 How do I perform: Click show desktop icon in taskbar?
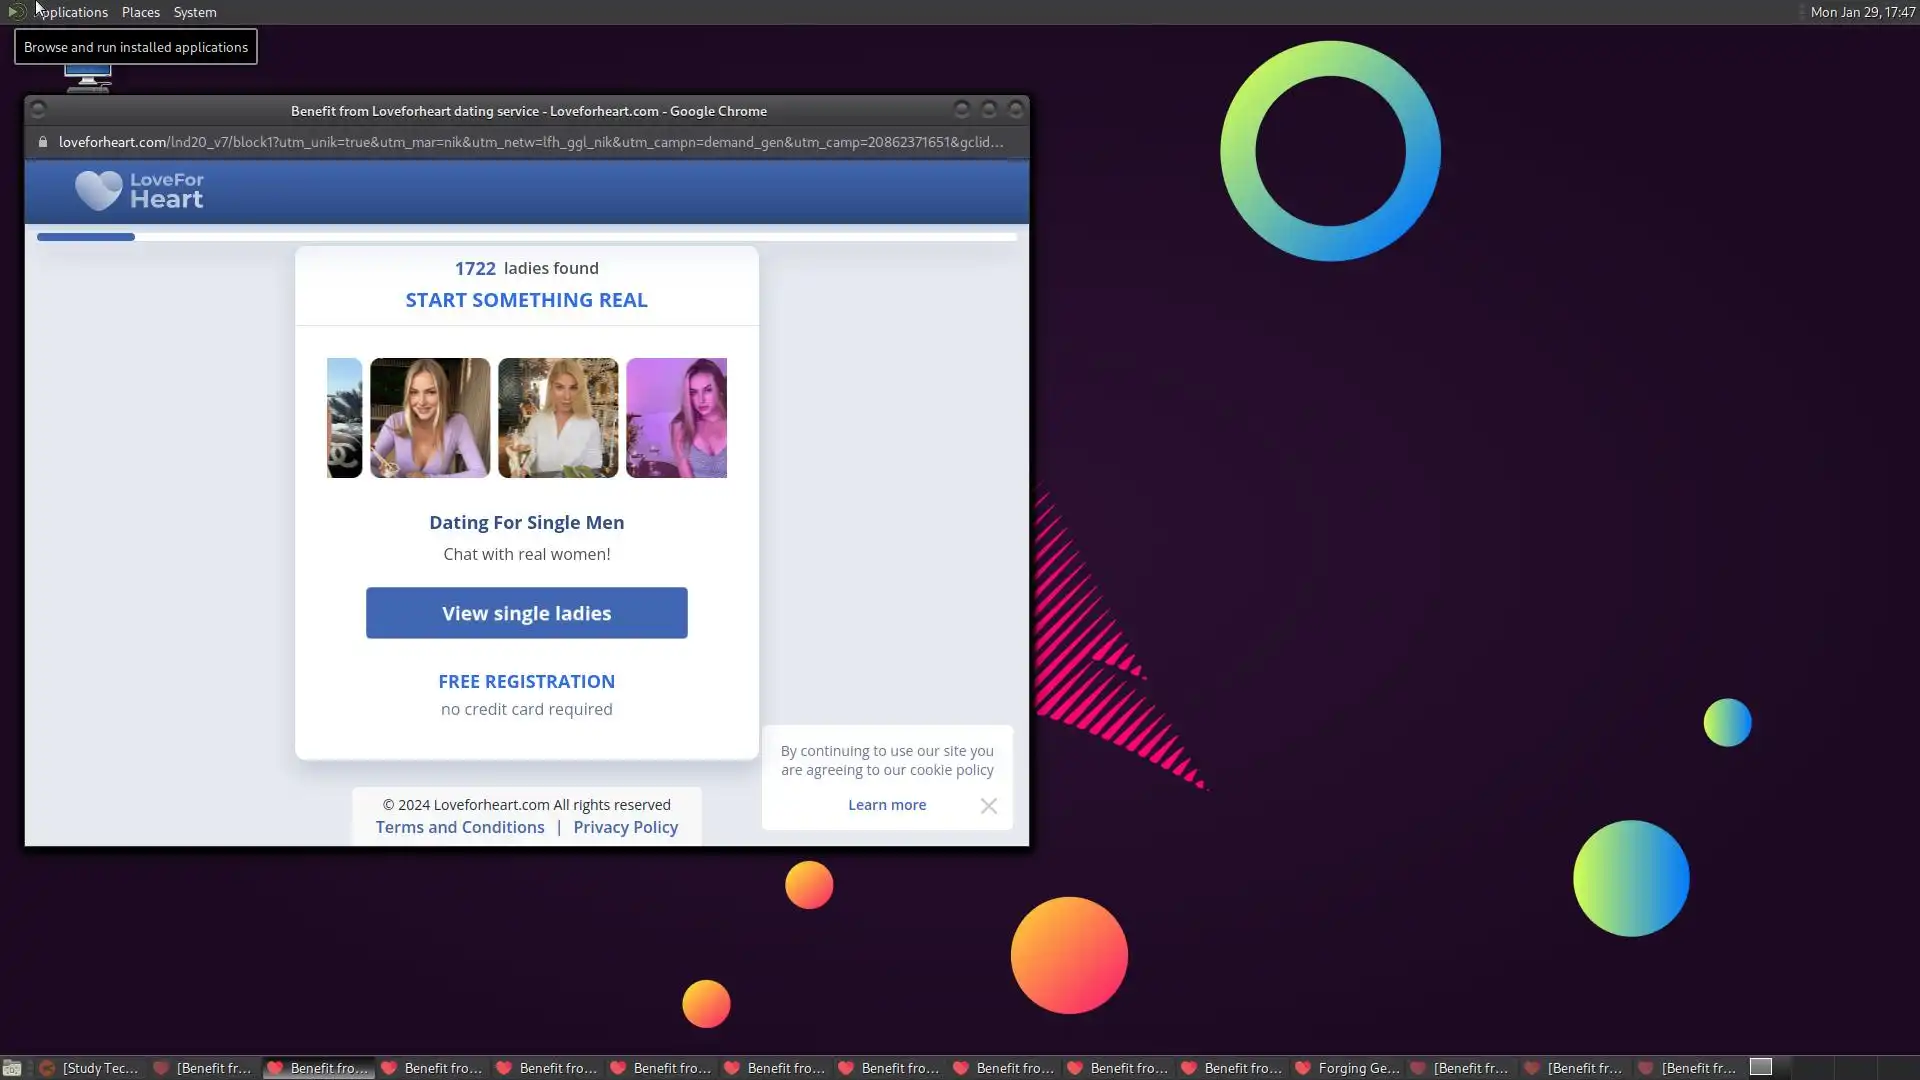click(12, 1068)
